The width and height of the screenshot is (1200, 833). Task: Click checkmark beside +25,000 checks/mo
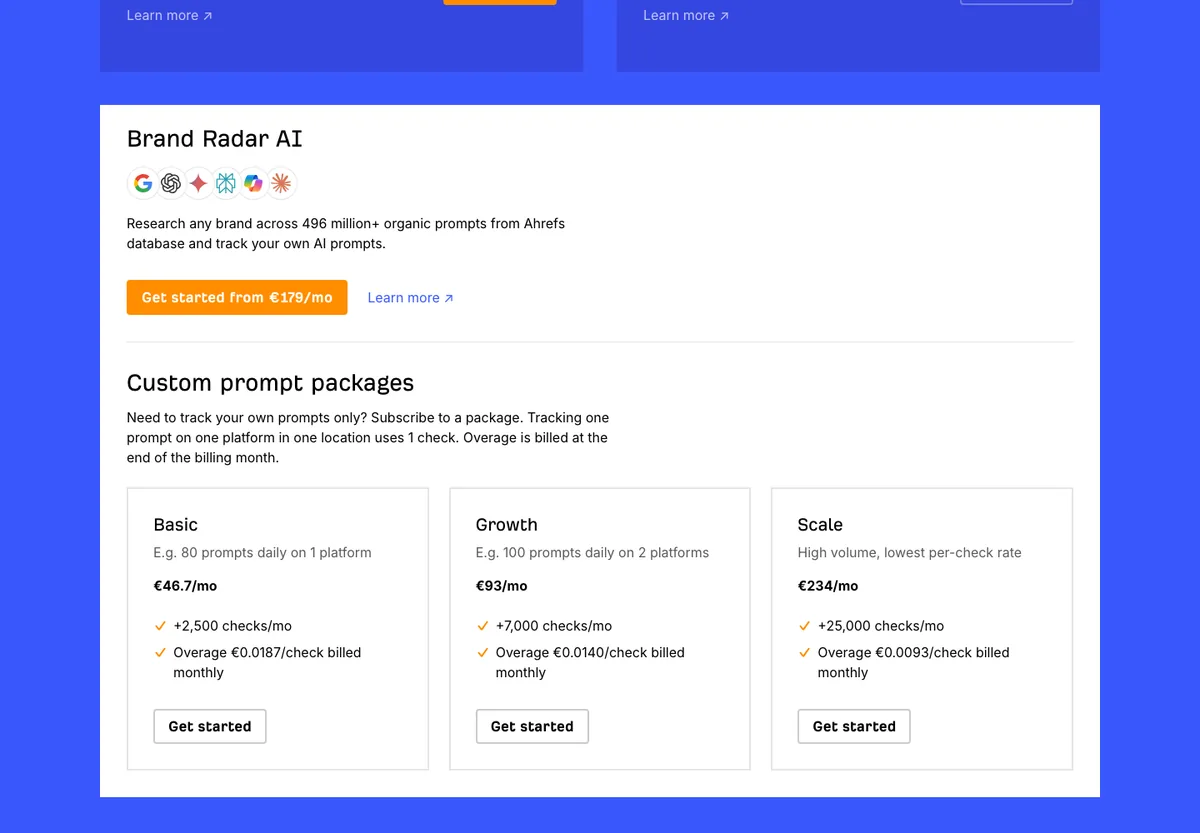[x=804, y=626]
